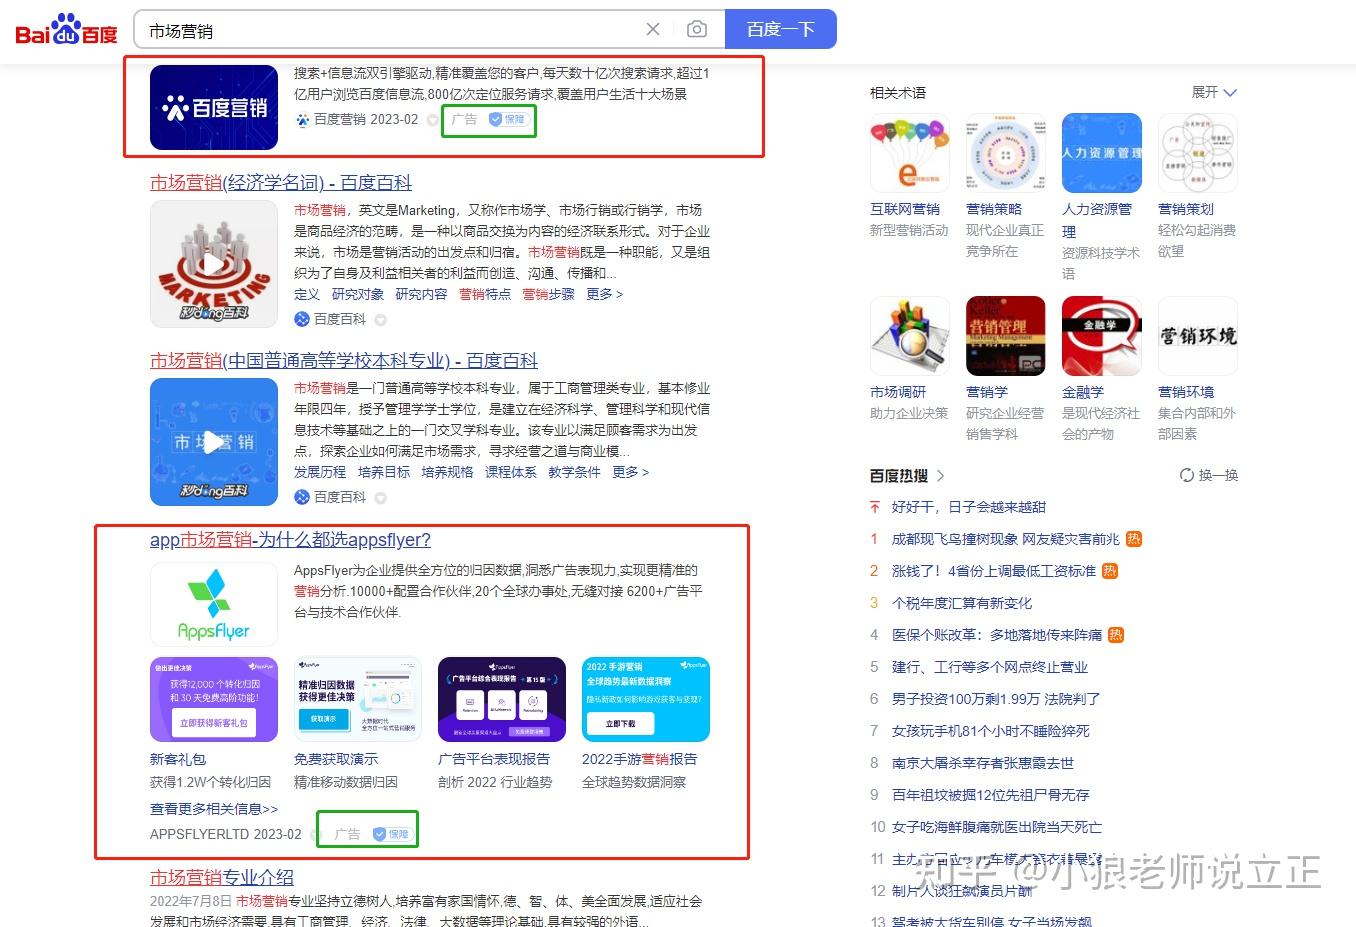Open hot topic 女子吃海鲜腹痛就医出院当天死亡
Image resolution: width=1356 pixels, height=927 pixels.
point(997,827)
